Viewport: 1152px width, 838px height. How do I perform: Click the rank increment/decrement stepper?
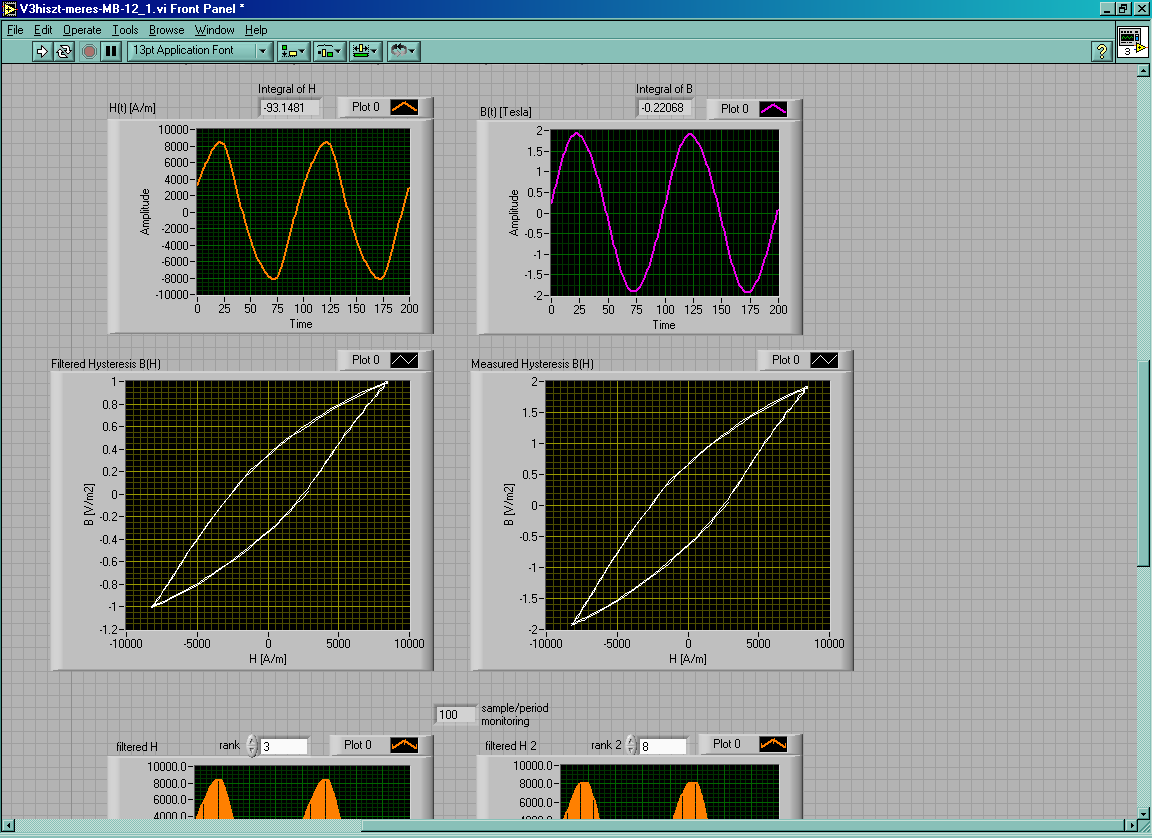pyautogui.click(x=252, y=746)
